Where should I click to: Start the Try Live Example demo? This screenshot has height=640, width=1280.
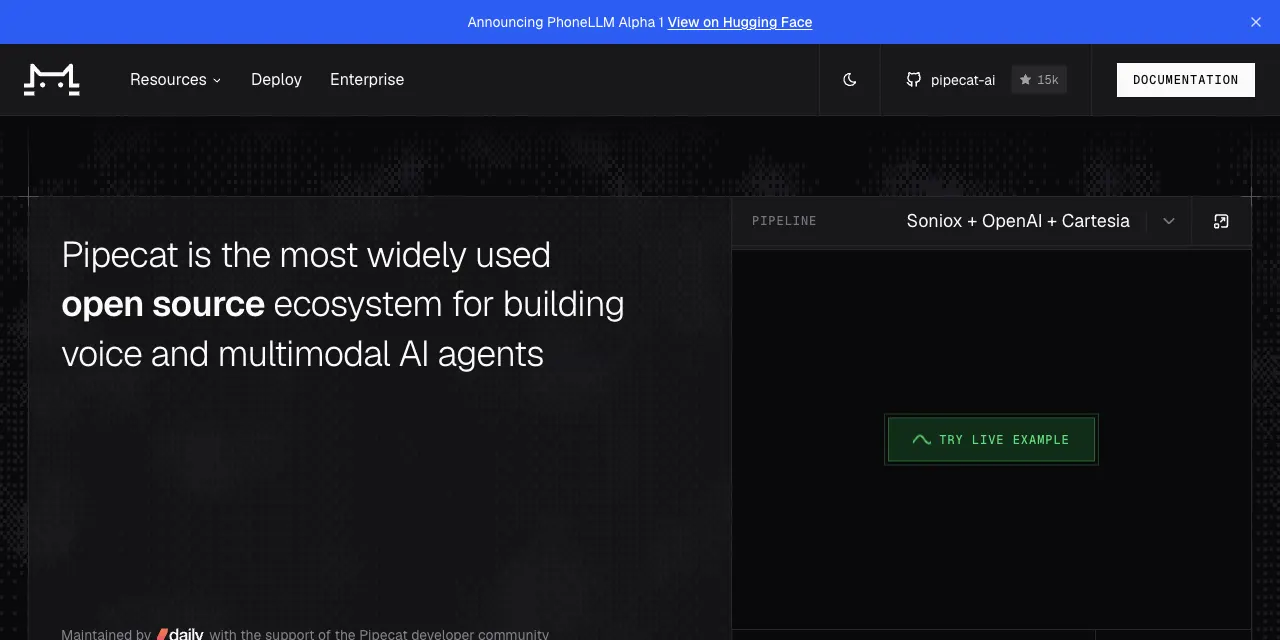pos(991,440)
